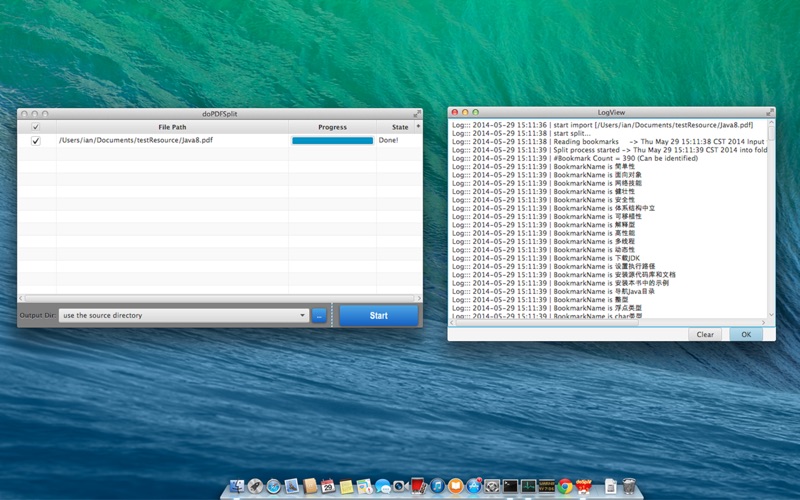800x500 pixels.
Task: Click the blue Start button
Action: click(x=379, y=316)
